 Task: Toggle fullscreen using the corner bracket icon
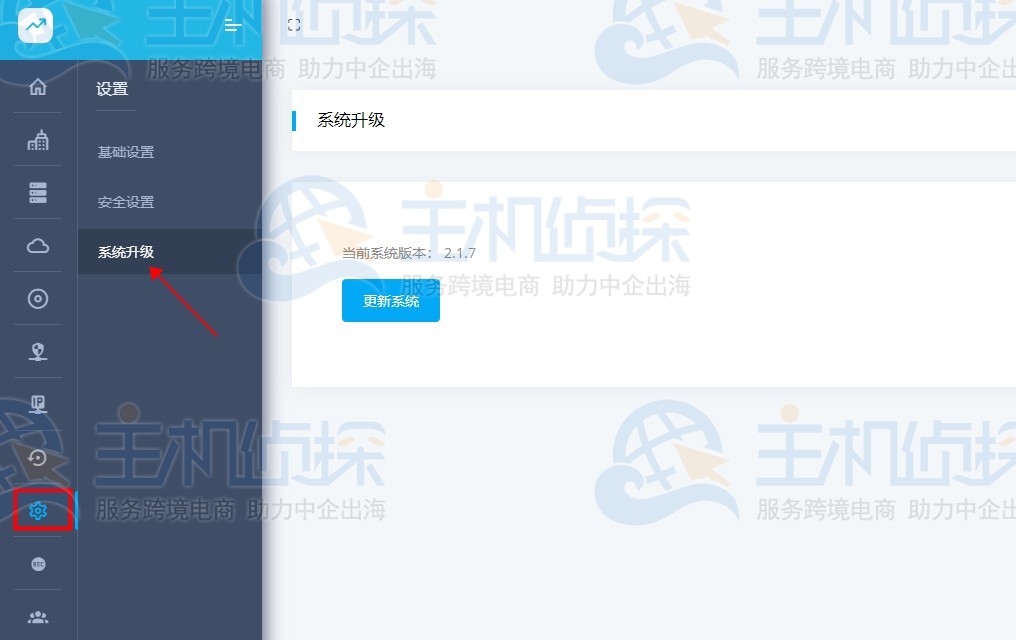[294, 25]
